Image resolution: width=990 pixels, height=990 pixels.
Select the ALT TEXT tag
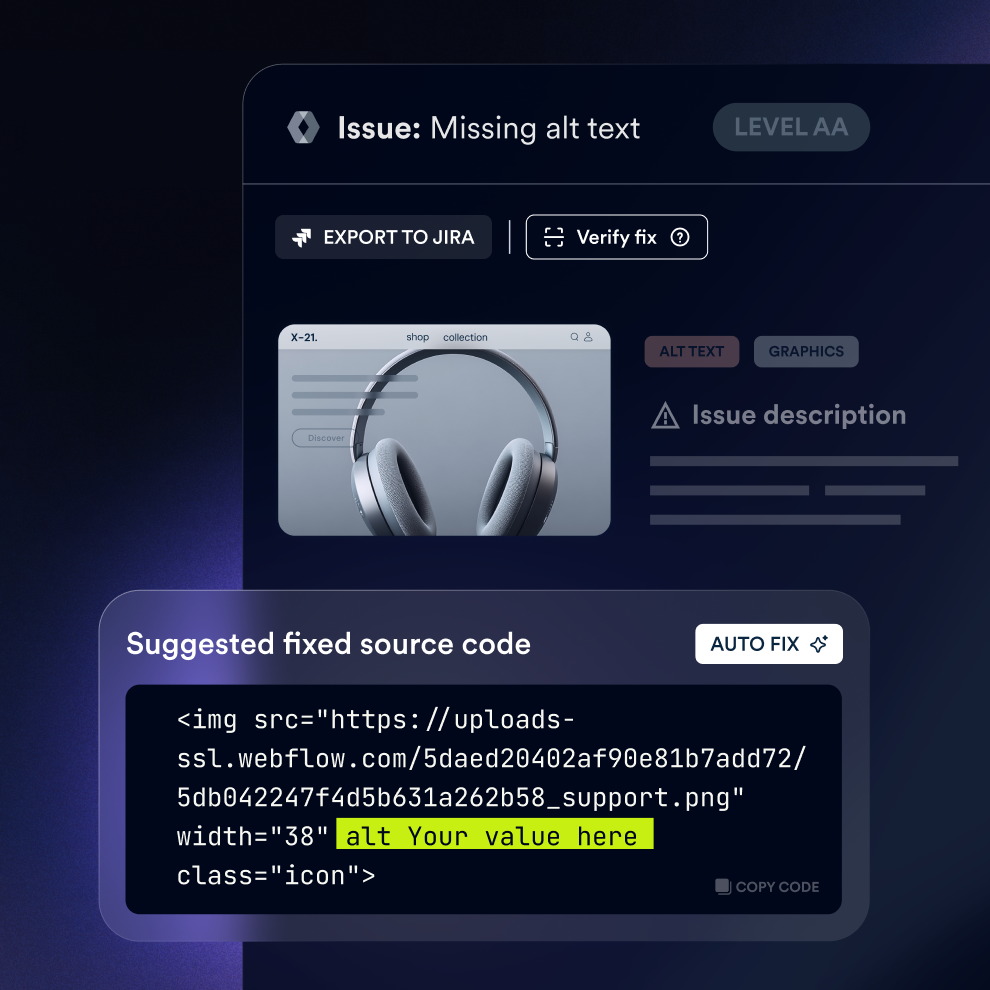[692, 351]
